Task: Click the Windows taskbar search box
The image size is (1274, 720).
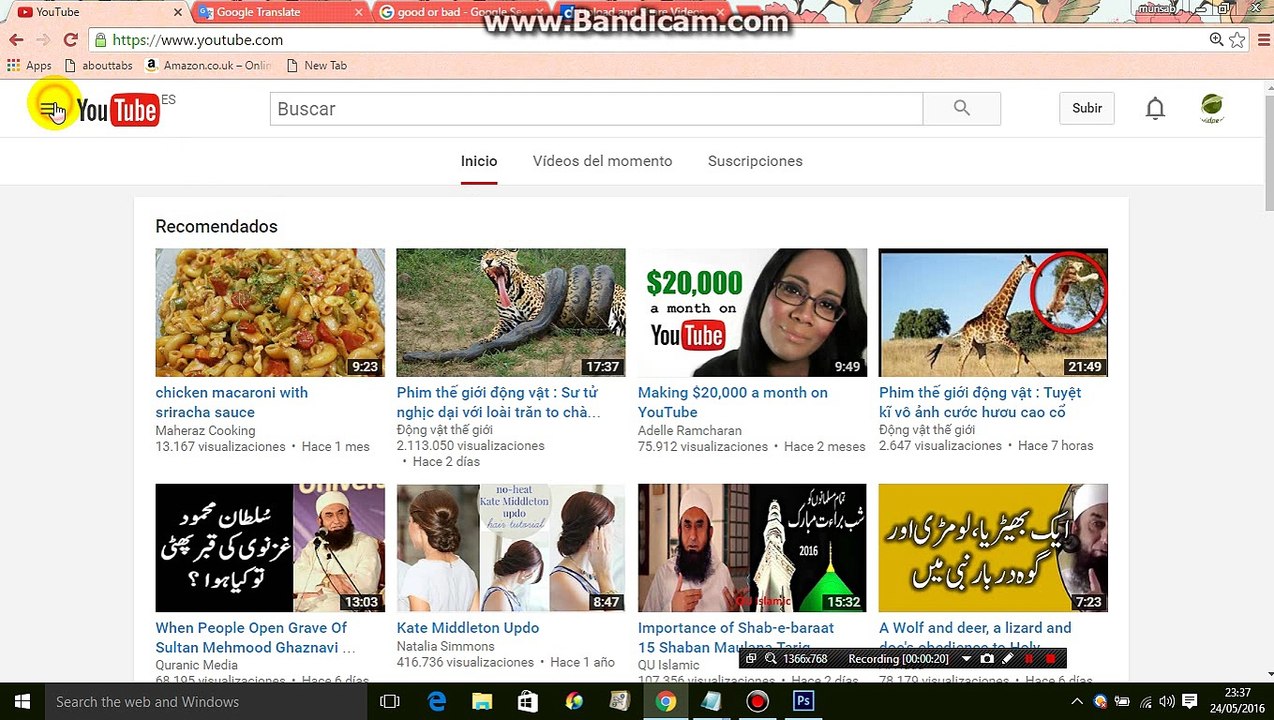Action: 204,702
